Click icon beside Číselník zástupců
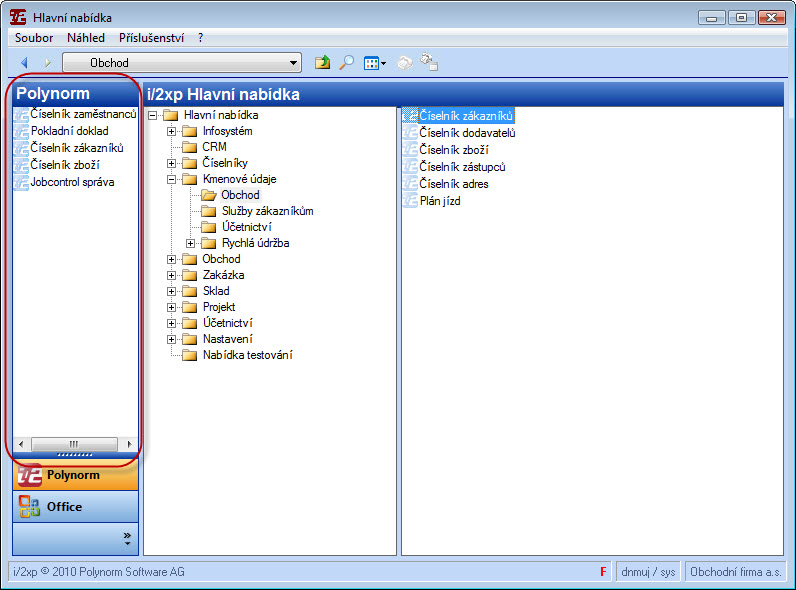Screen dimensions: 796x590 [x=410, y=167]
